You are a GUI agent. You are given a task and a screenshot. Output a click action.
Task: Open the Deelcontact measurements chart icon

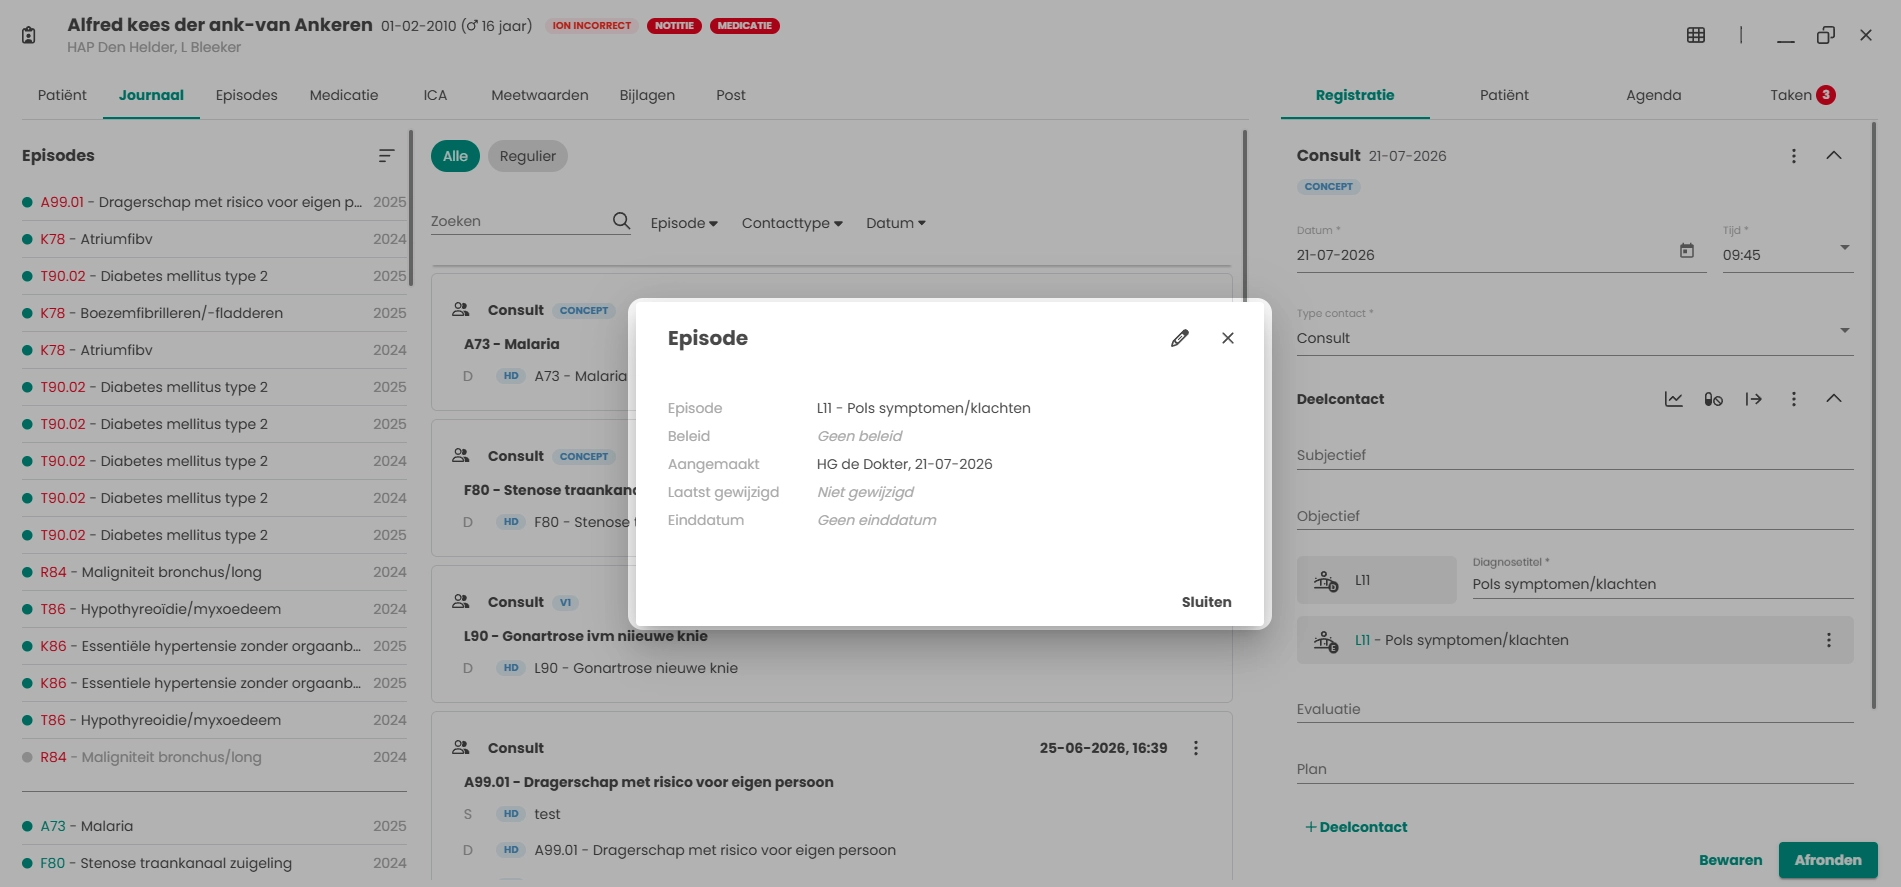(1673, 399)
